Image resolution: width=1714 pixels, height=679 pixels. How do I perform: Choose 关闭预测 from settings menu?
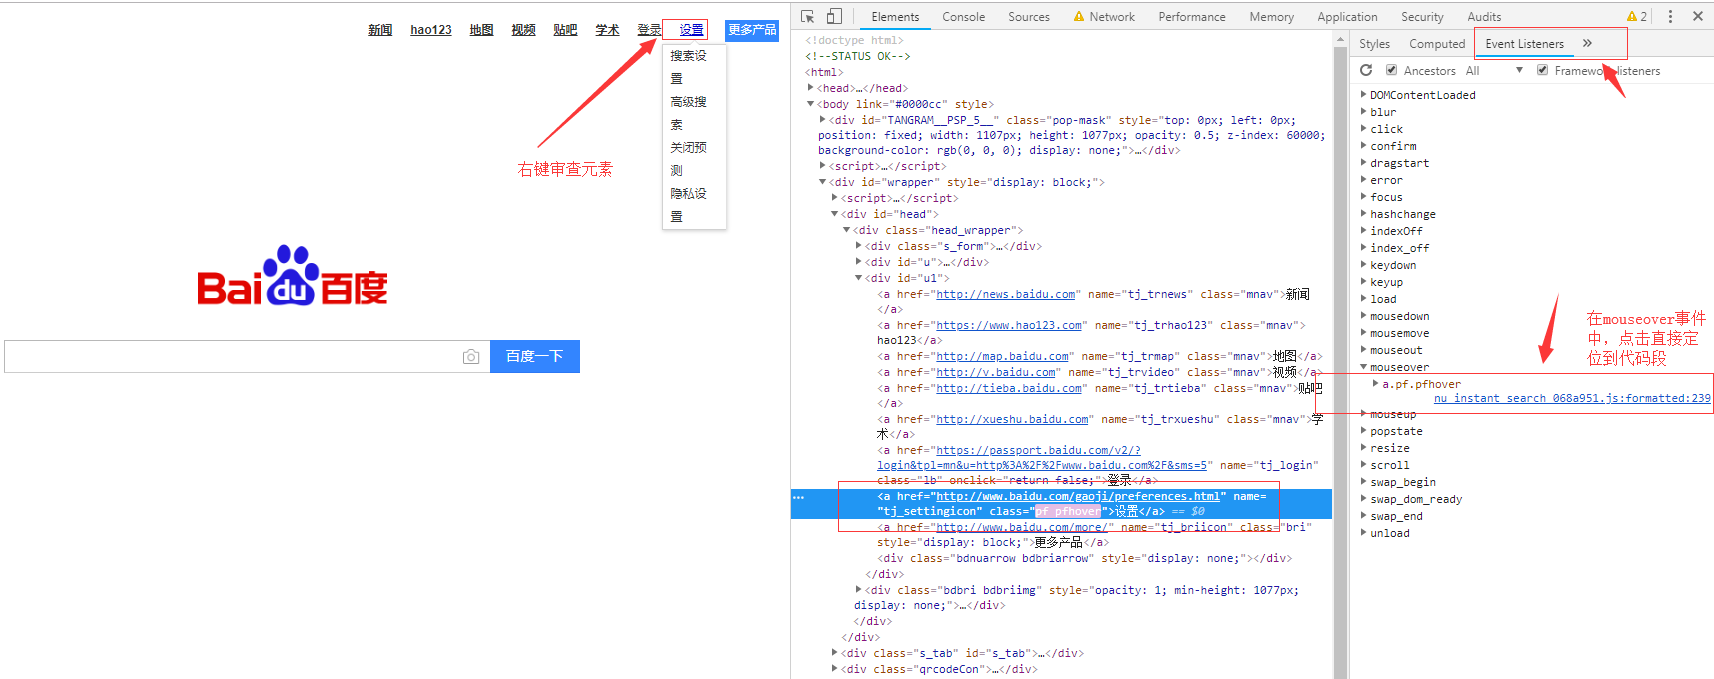point(689,159)
